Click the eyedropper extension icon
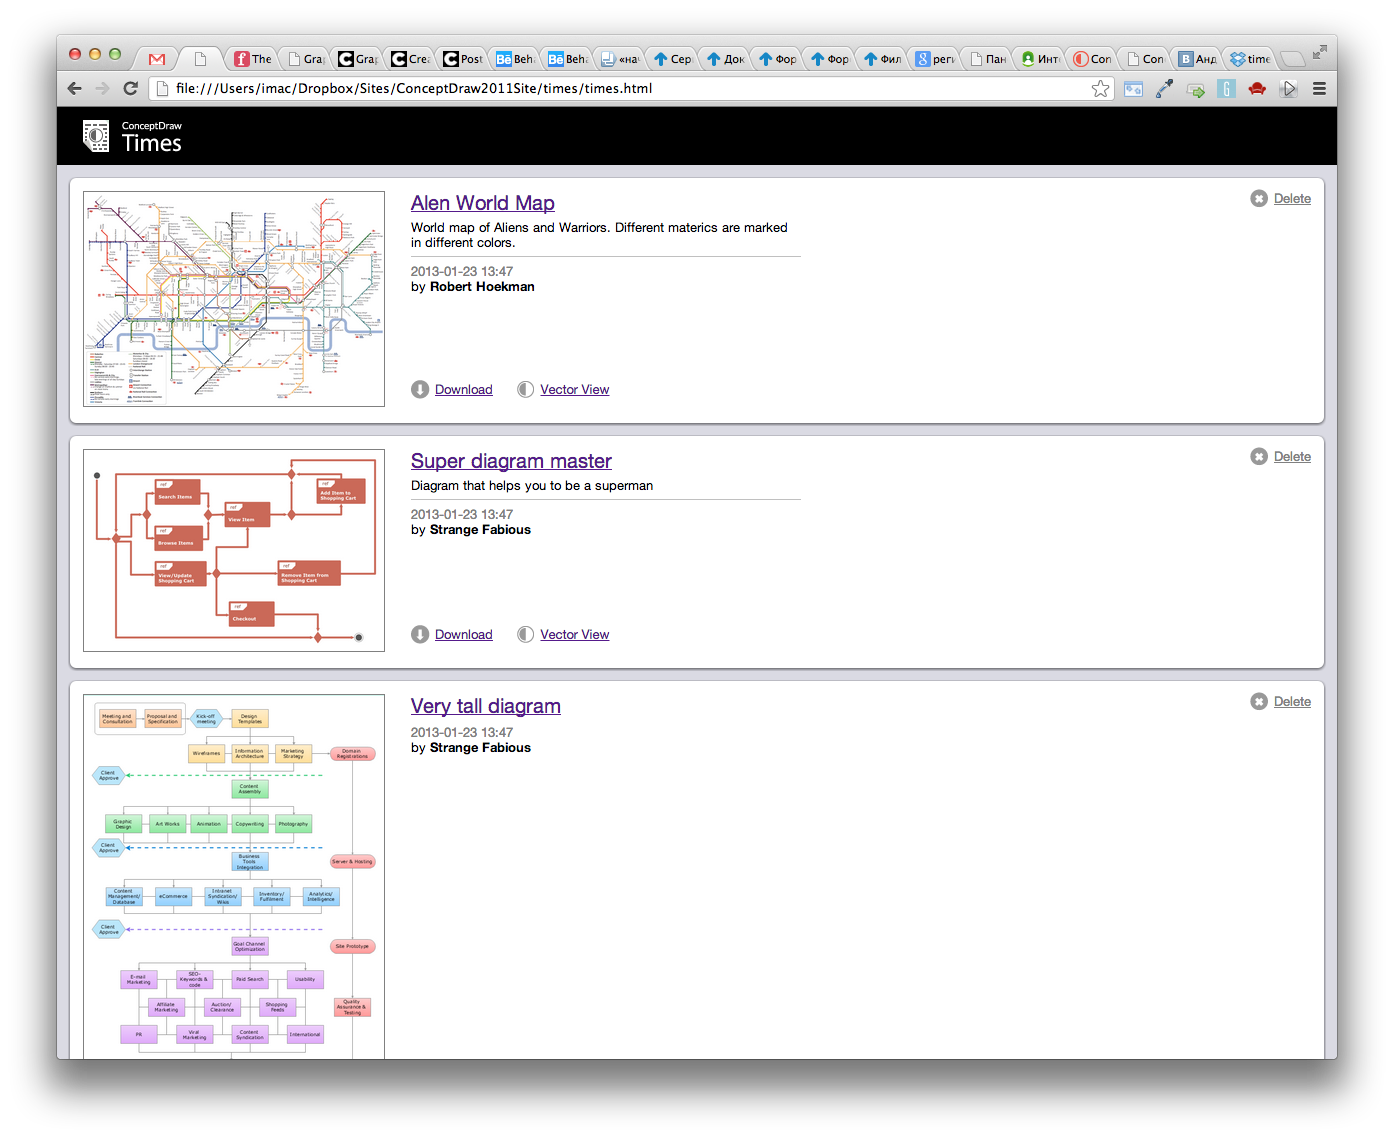The image size is (1394, 1138). pyautogui.click(x=1164, y=89)
